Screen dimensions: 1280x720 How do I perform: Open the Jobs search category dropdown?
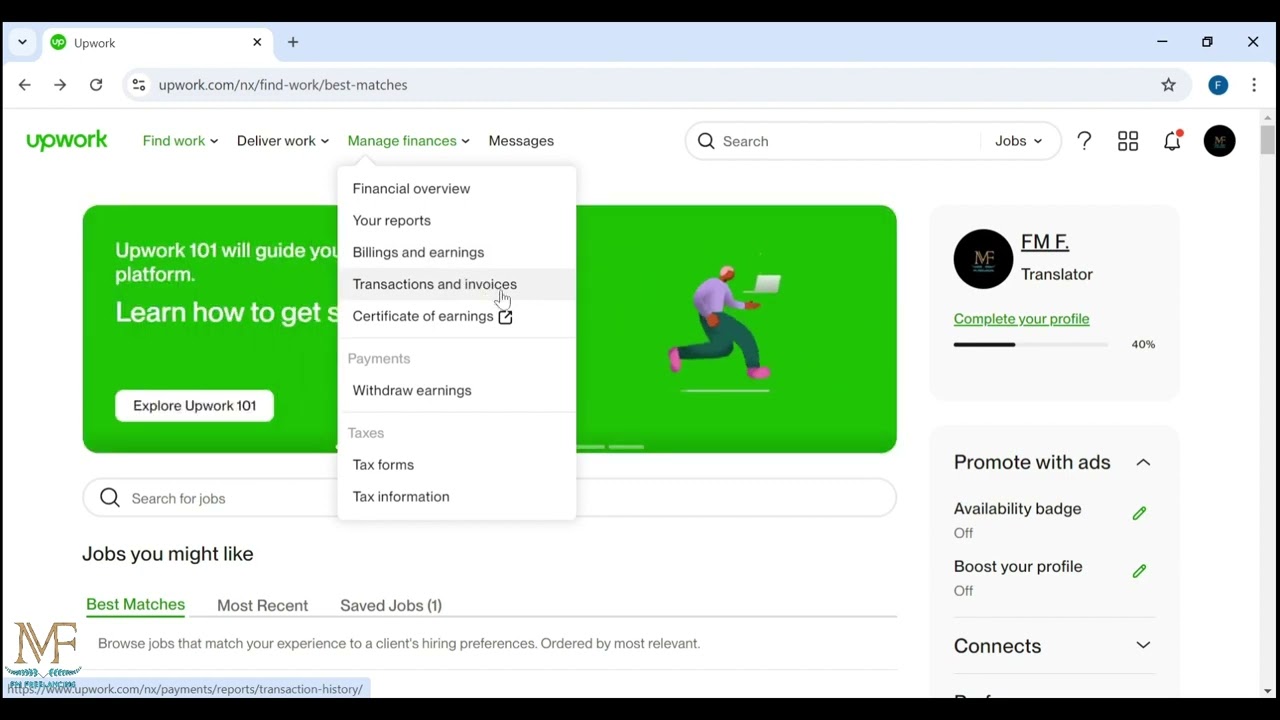1018,141
